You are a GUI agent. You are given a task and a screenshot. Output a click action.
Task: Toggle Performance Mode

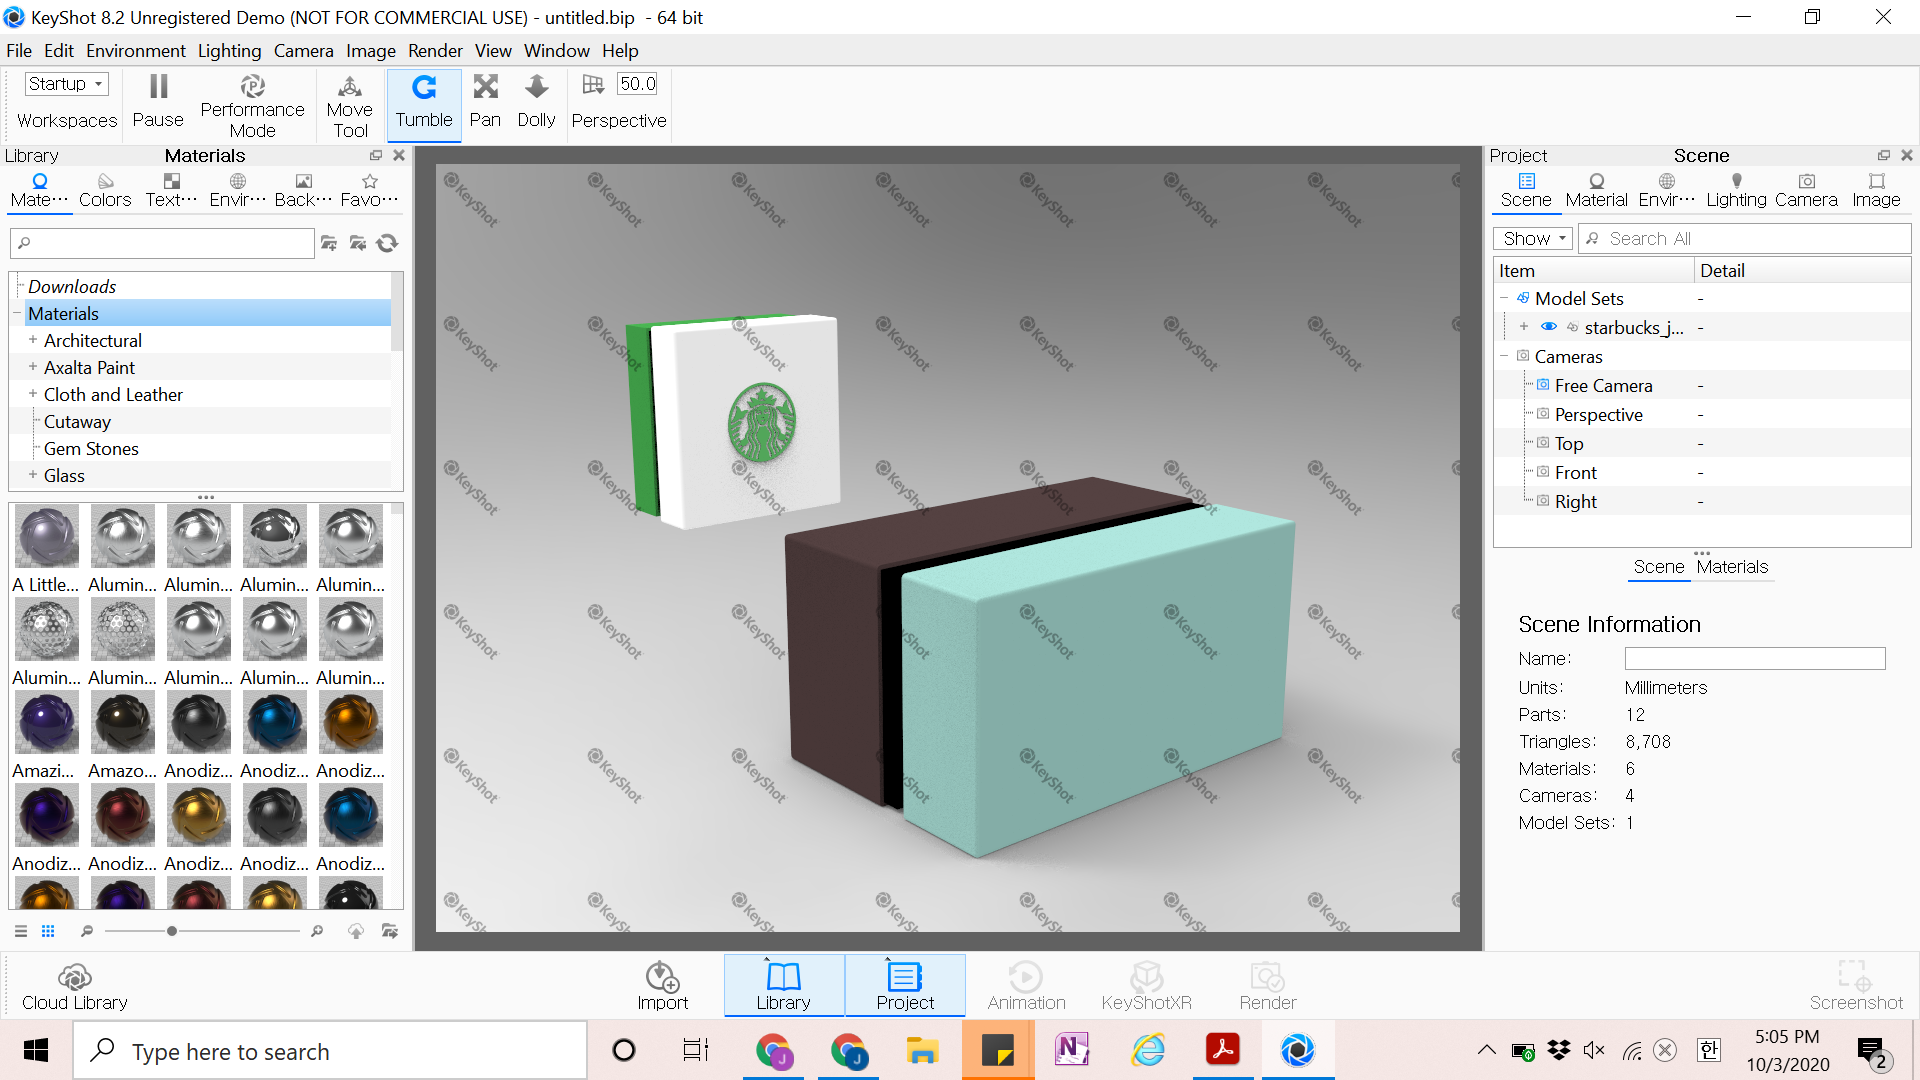point(252,106)
